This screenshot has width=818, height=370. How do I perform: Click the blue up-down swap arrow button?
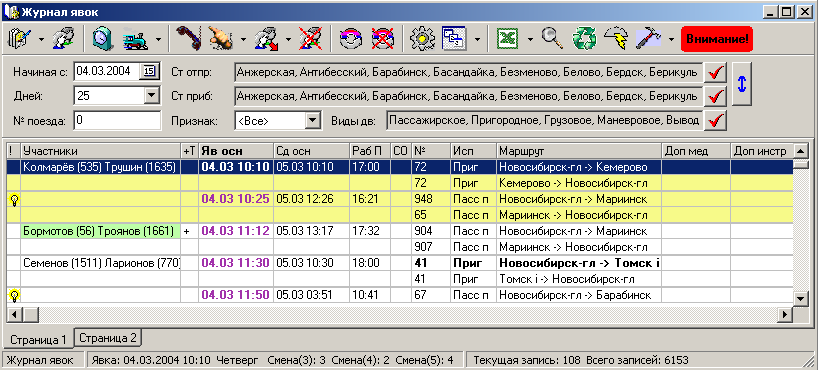point(741,84)
